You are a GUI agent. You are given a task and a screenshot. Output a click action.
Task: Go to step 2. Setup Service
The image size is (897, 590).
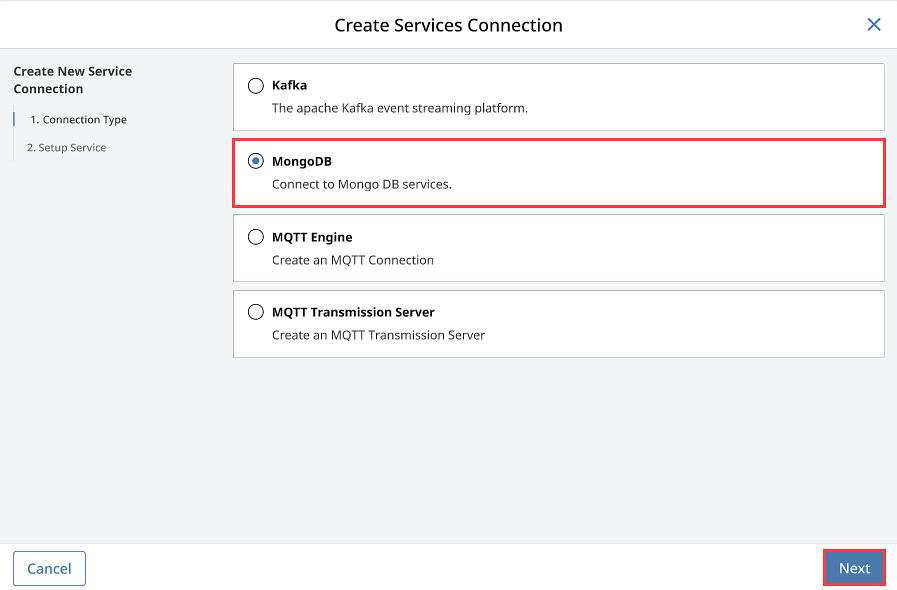(66, 148)
